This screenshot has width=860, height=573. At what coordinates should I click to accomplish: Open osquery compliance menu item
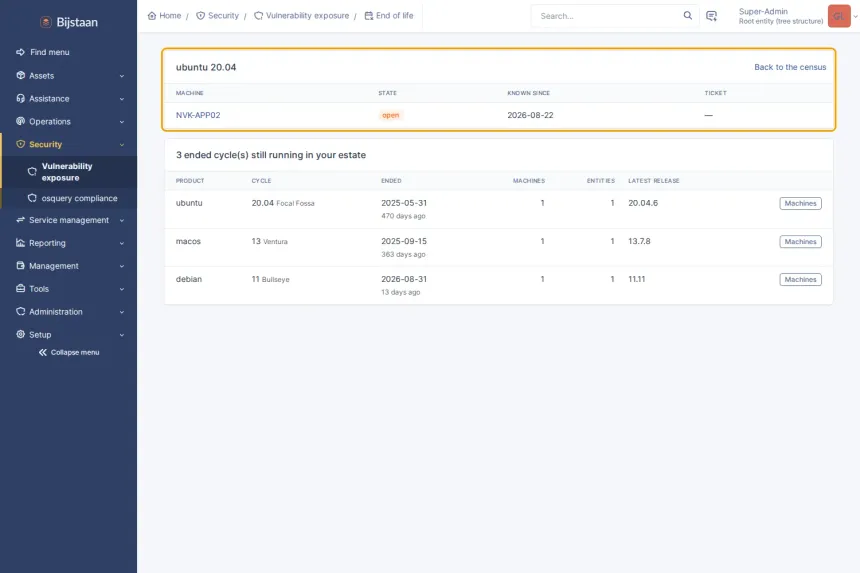tap(69, 198)
